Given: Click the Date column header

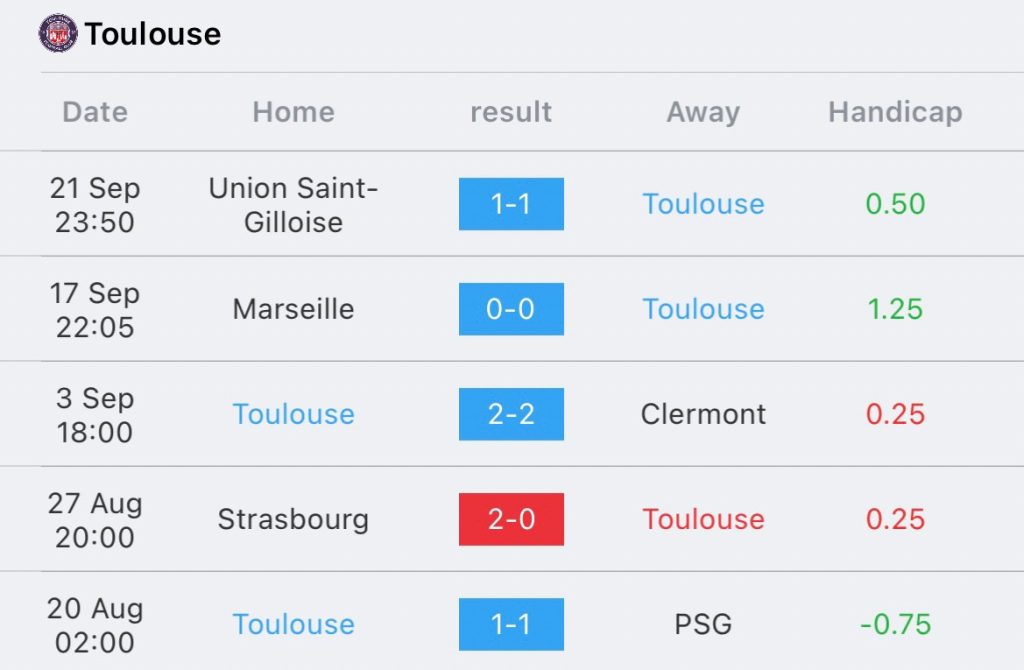Looking at the screenshot, I should [95, 112].
